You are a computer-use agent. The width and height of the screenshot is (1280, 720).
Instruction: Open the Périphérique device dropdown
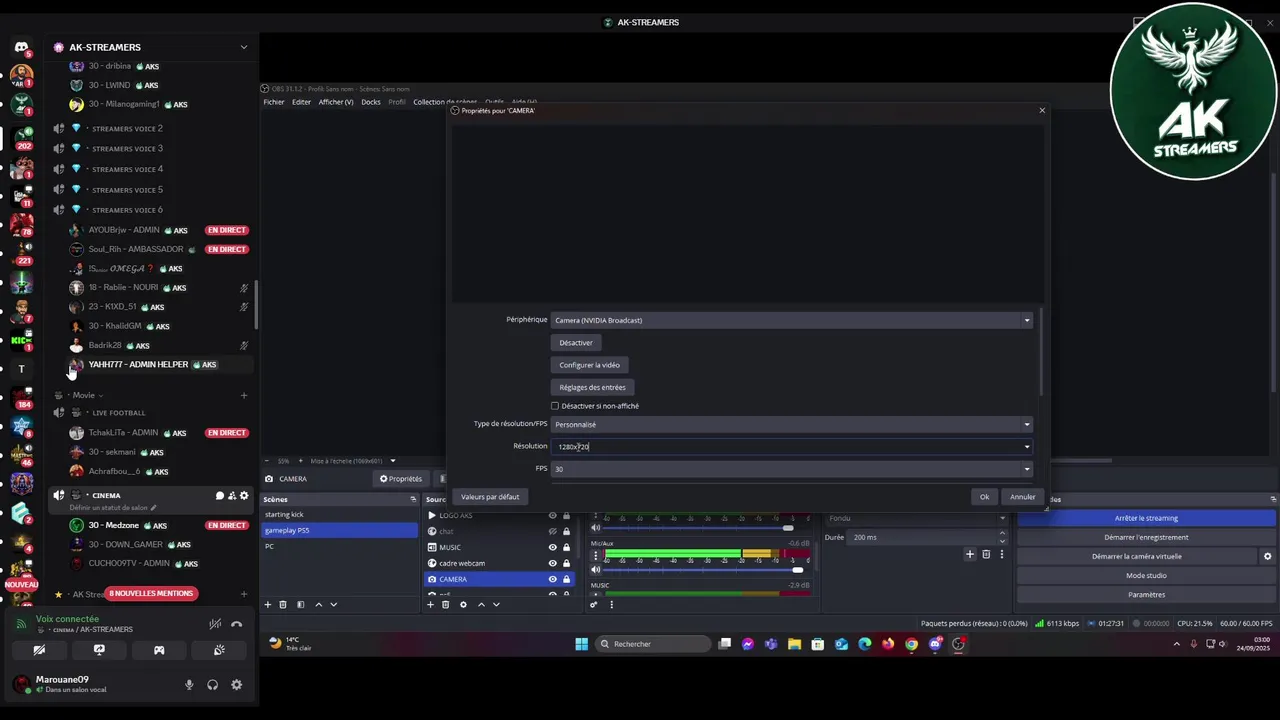[x=791, y=320]
